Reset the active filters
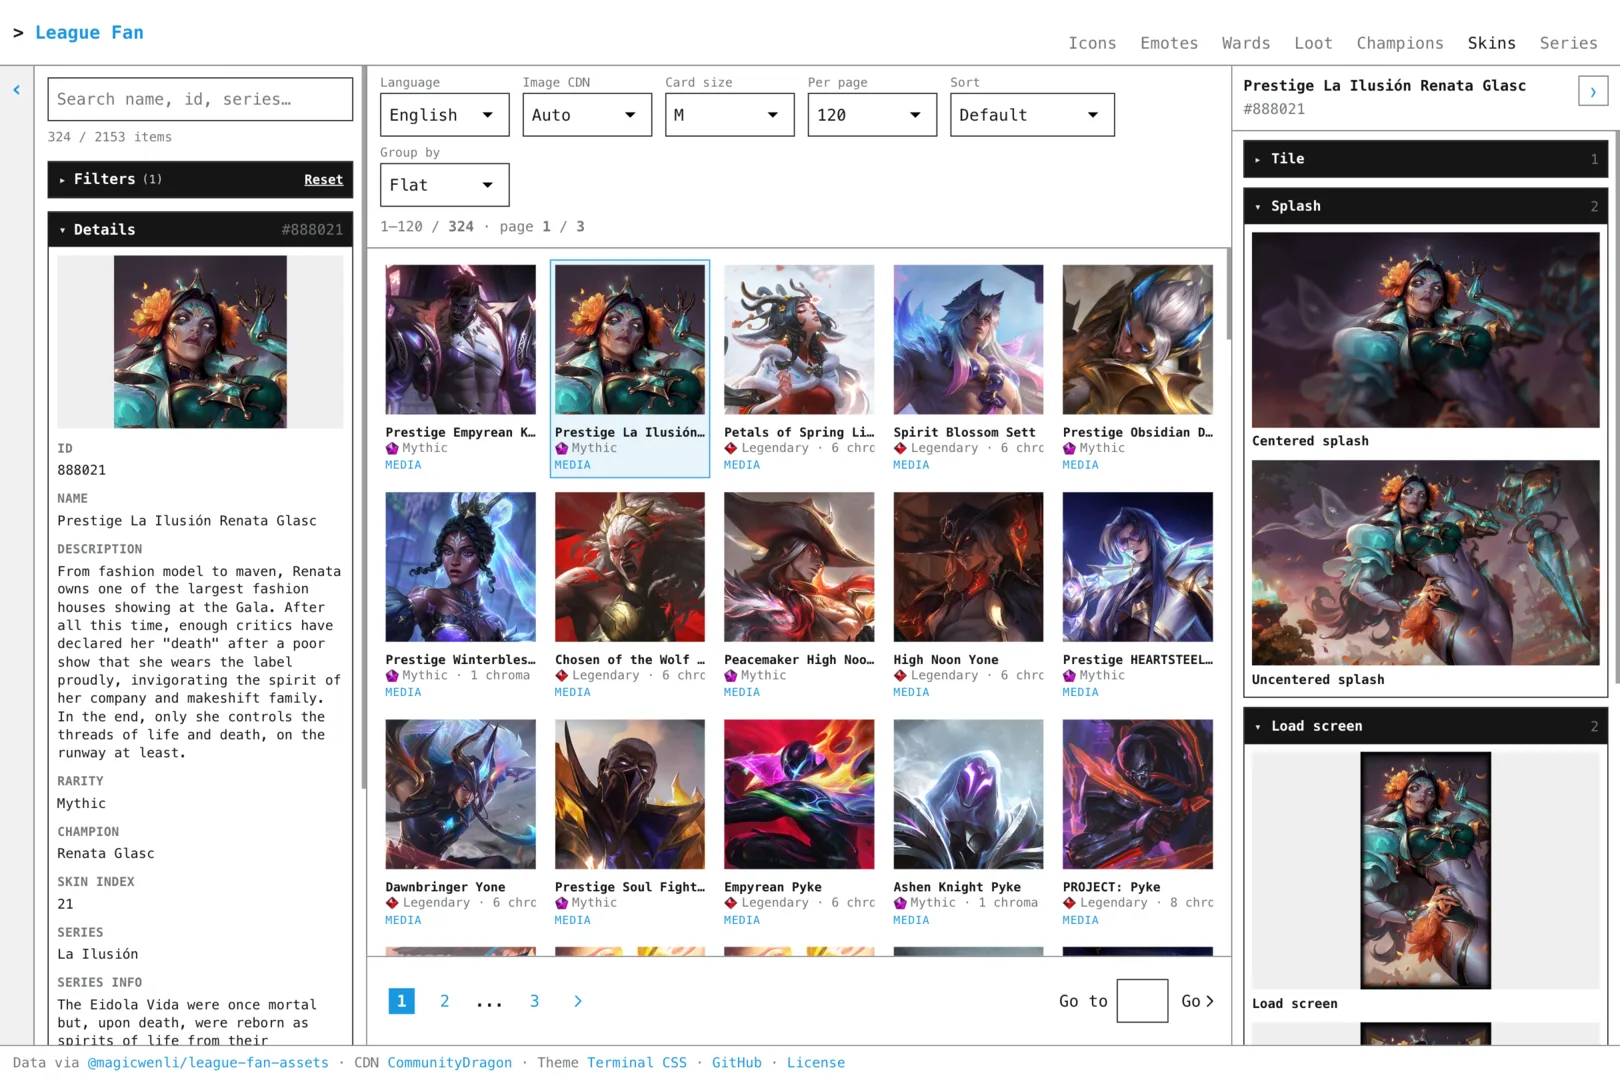Screen dimensions: 1620x1080 [323, 180]
